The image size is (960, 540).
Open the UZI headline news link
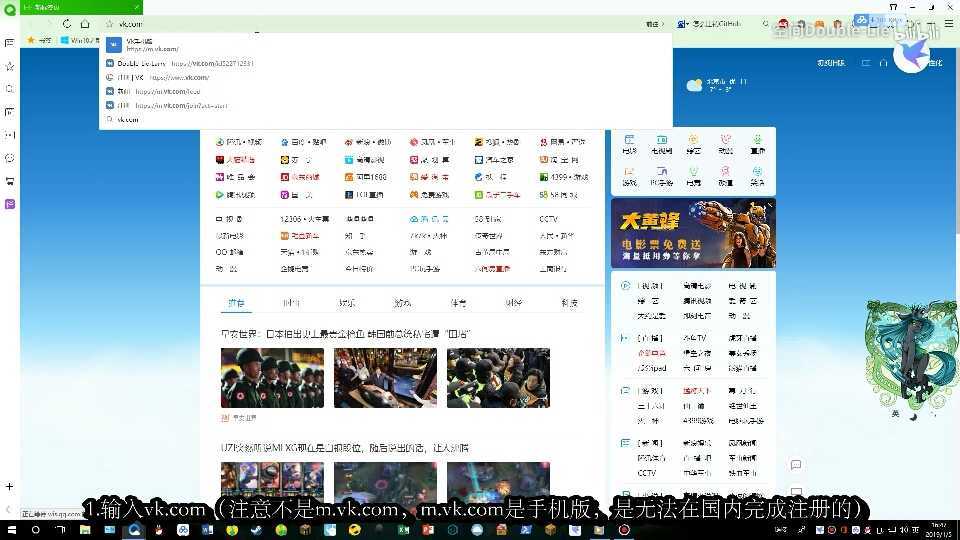click(345, 448)
